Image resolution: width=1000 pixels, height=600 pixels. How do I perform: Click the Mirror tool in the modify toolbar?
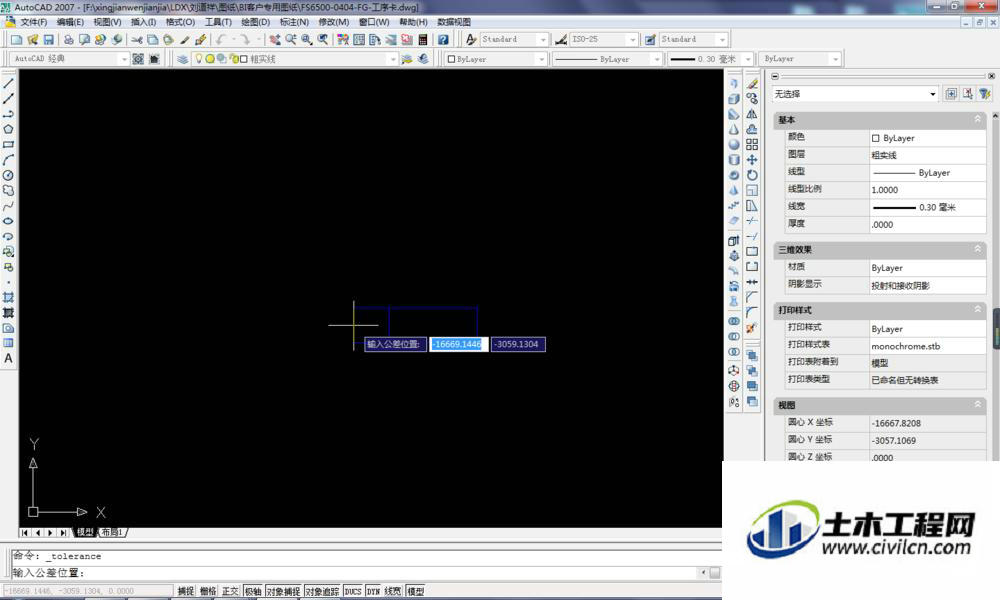[753, 114]
